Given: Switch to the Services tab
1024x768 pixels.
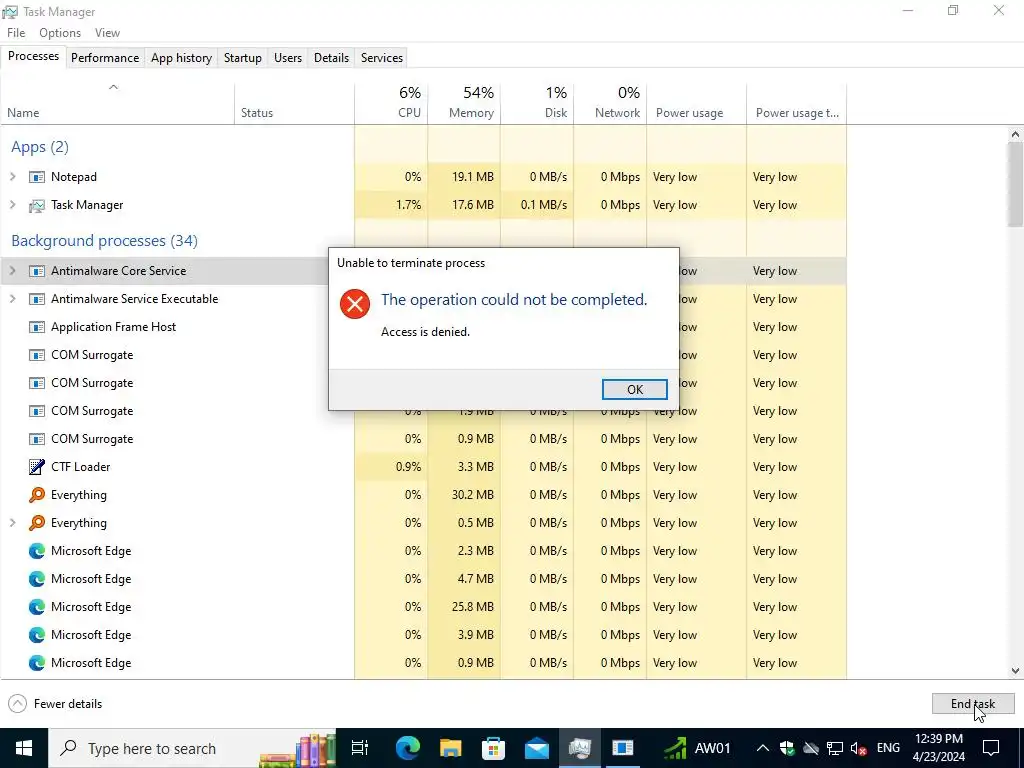Looking at the screenshot, I should pyautogui.click(x=382, y=58).
